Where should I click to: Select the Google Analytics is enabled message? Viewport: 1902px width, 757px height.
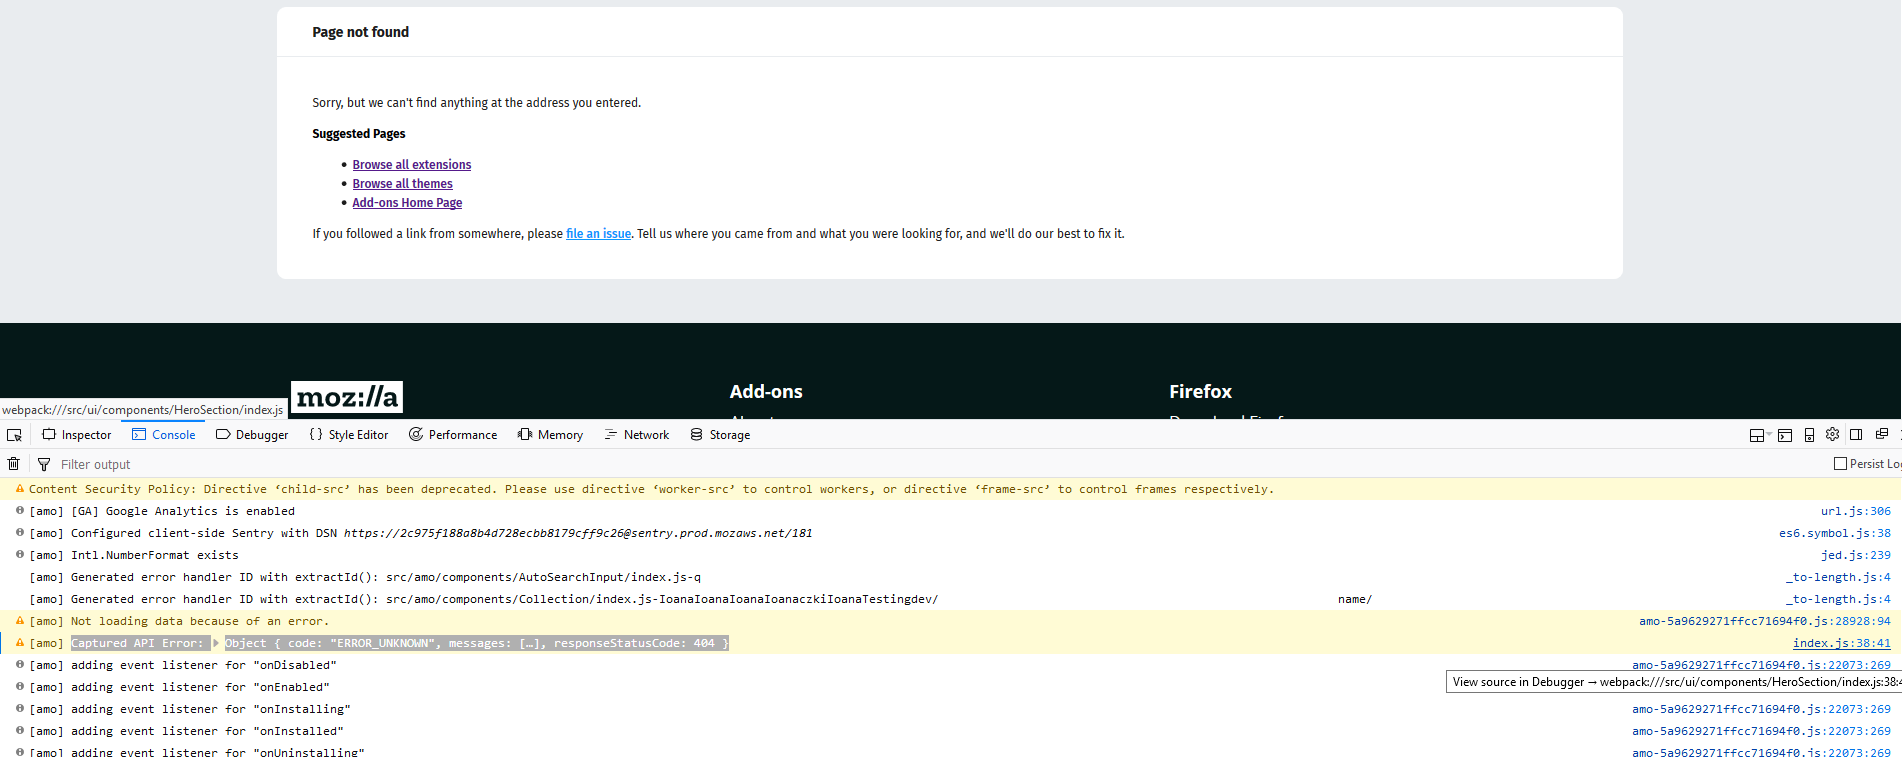(162, 511)
